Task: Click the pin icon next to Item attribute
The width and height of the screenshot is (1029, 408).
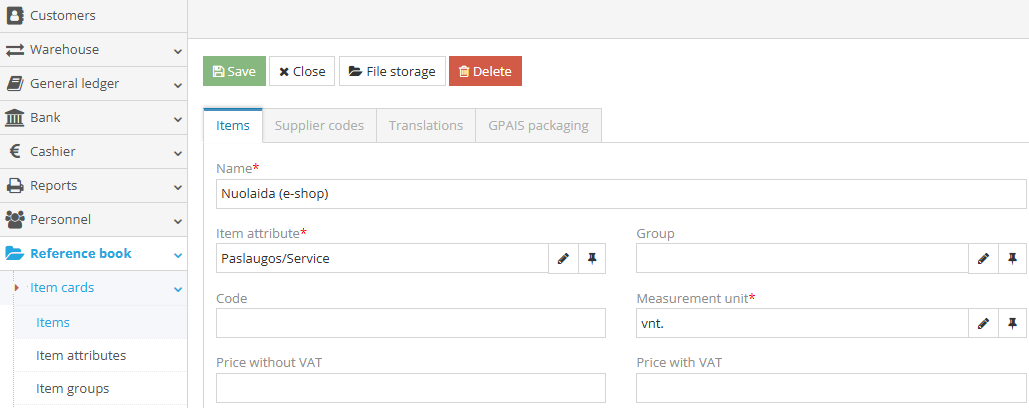Action: pyautogui.click(x=592, y=259)
